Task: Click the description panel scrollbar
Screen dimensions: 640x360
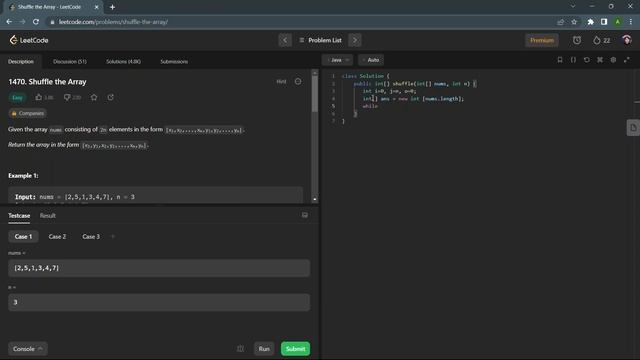Action: [315, 95]
